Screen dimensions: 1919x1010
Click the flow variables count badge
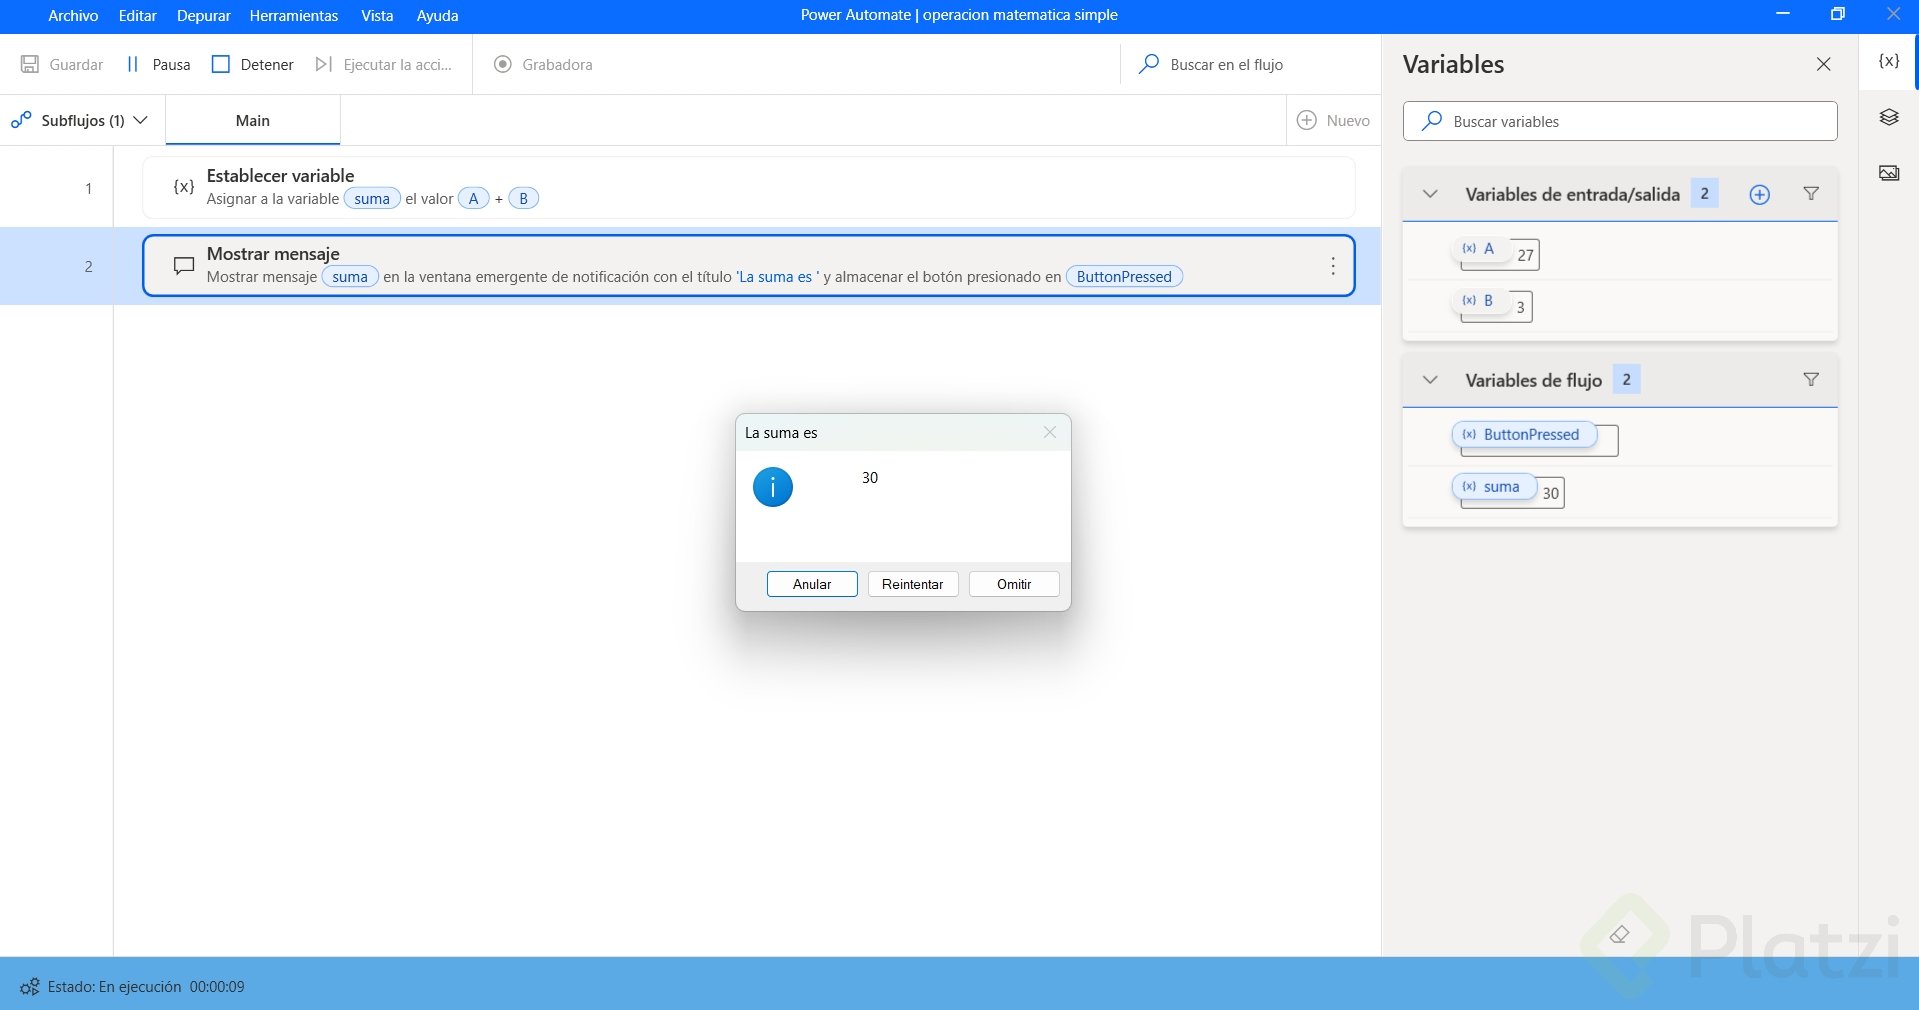point(1627,380)
